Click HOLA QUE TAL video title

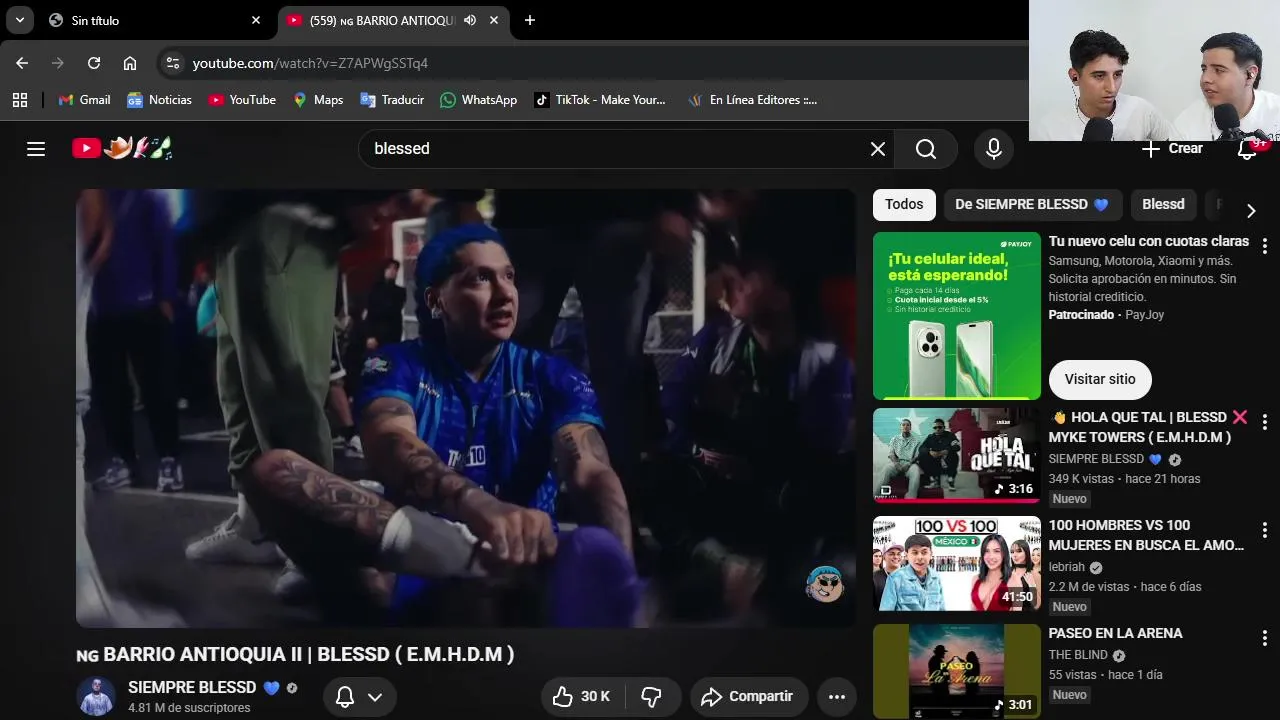(1148, 427)
